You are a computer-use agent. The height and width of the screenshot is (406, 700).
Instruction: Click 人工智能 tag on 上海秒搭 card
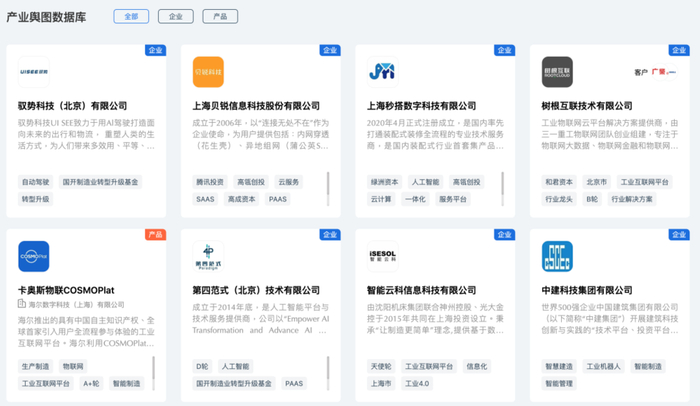click(x=425, y=182)
